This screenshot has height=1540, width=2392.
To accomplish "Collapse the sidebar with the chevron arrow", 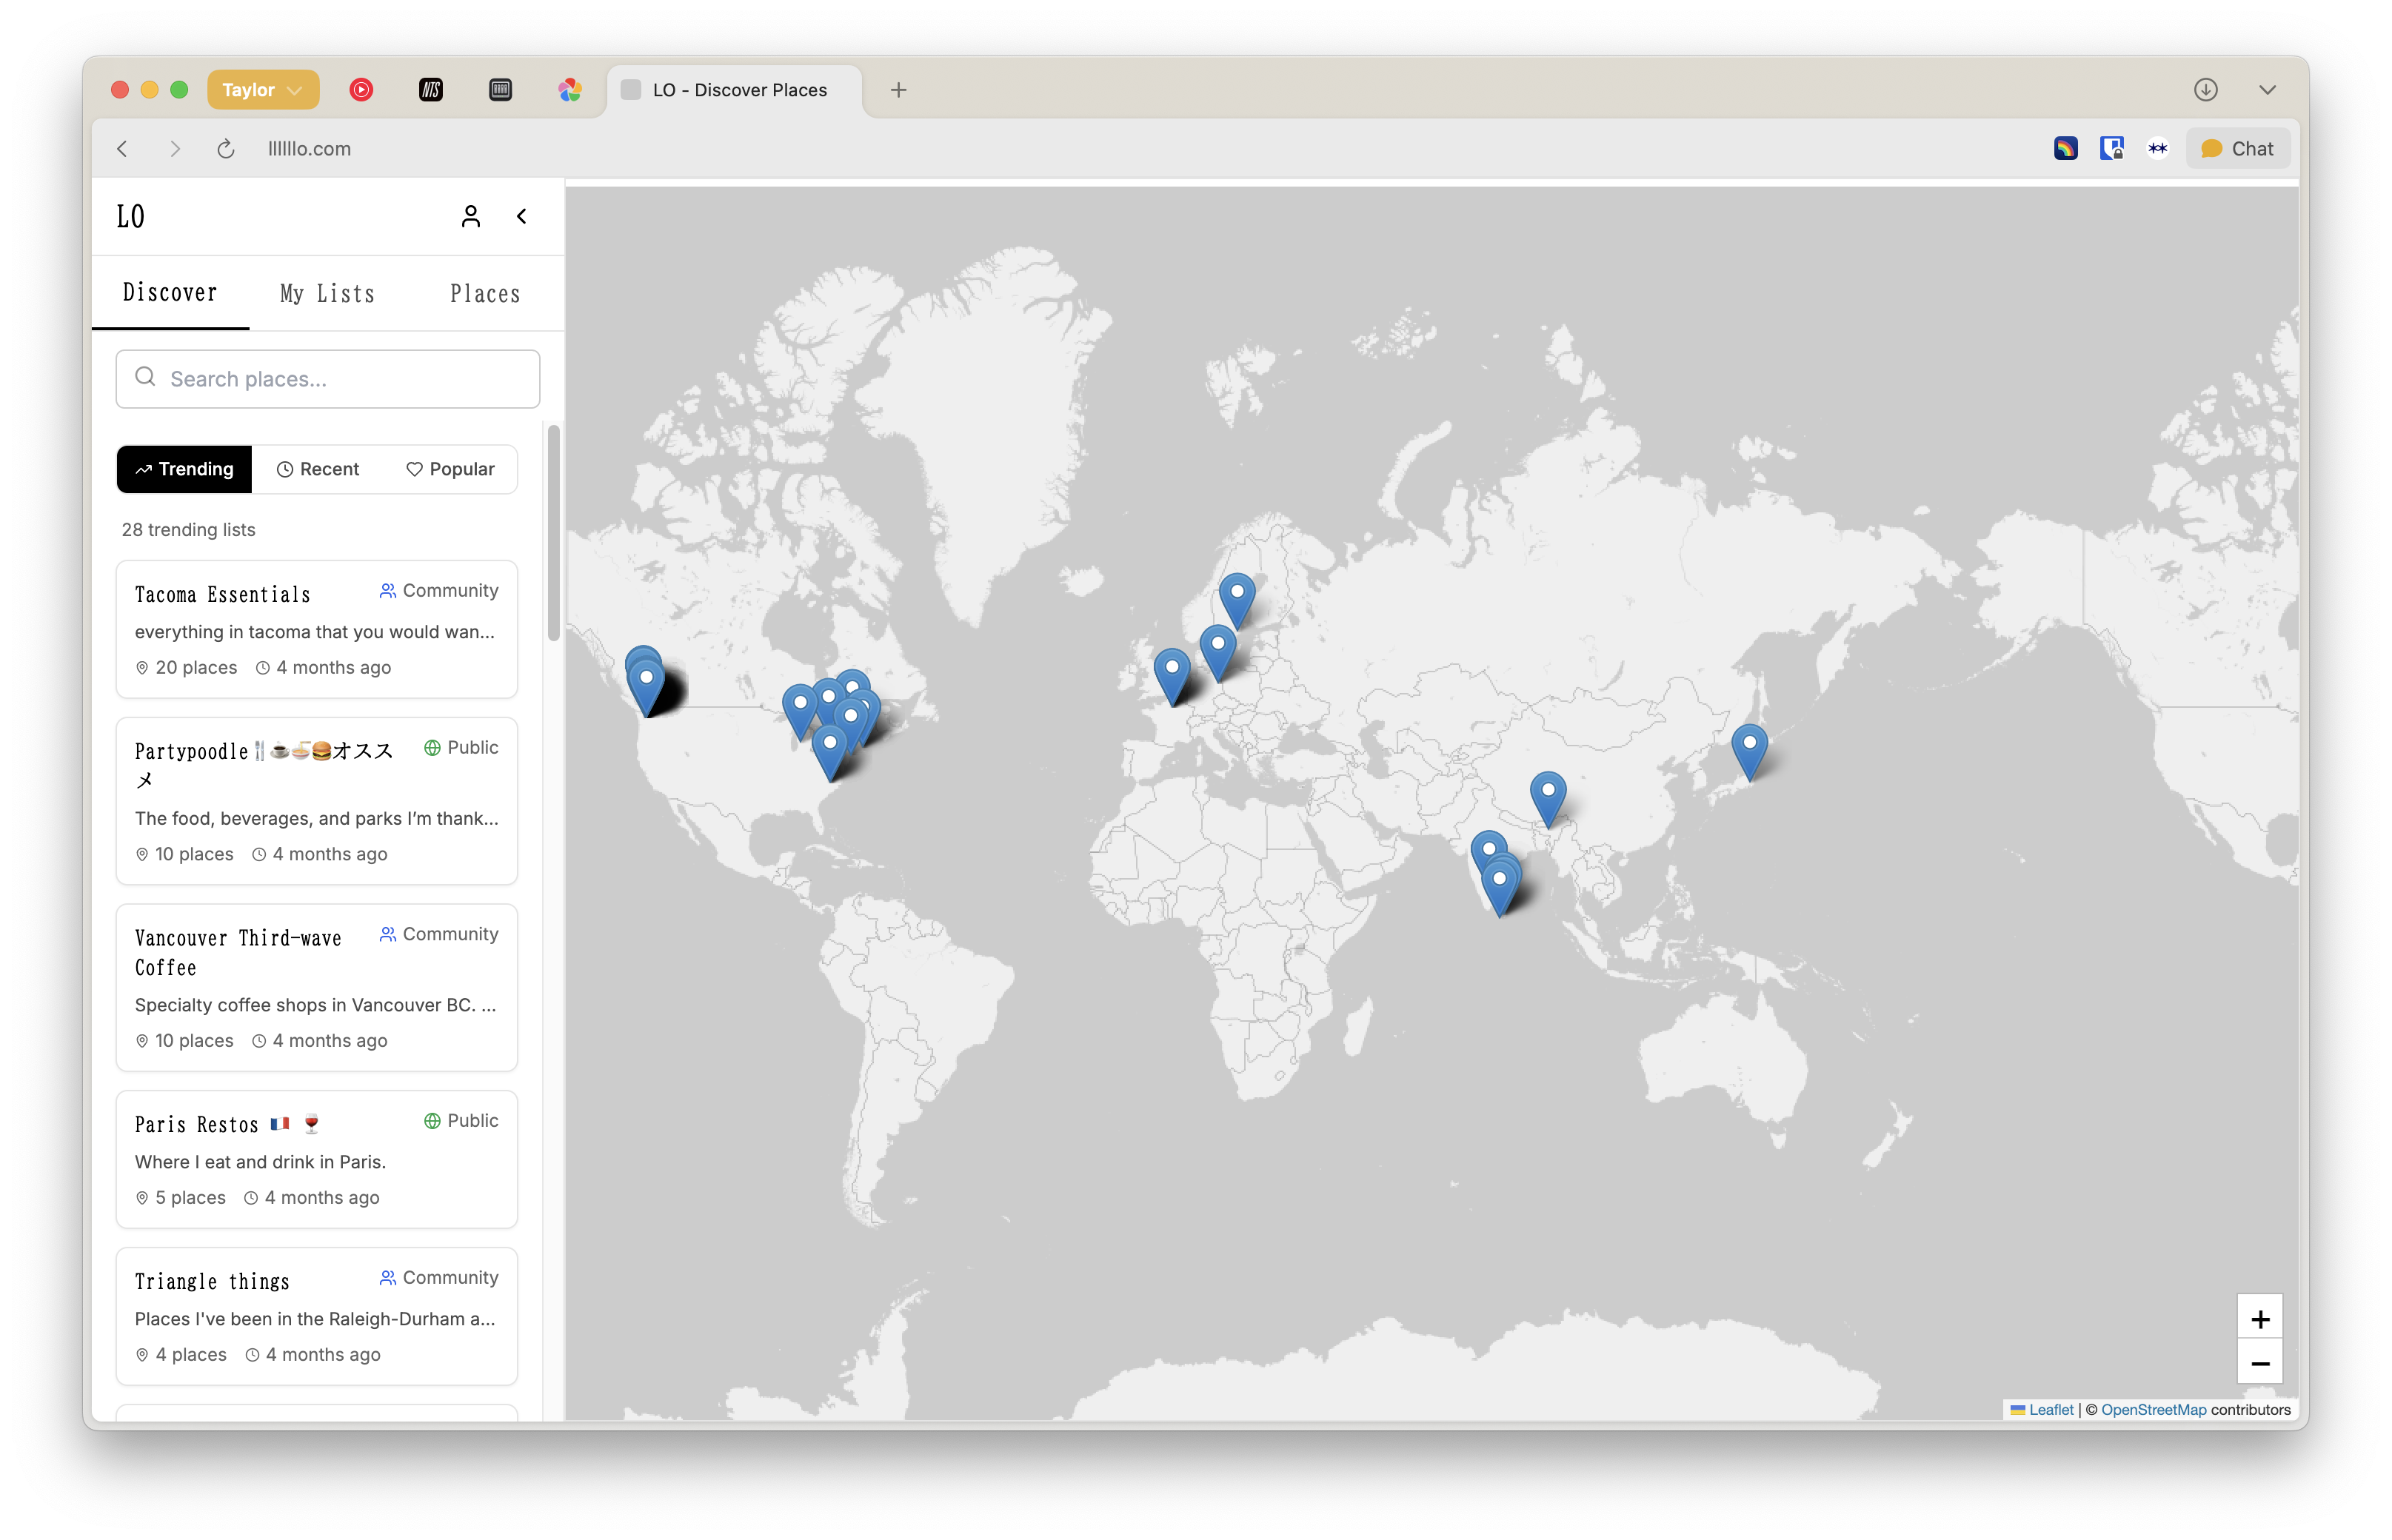I will pos(521,216).
